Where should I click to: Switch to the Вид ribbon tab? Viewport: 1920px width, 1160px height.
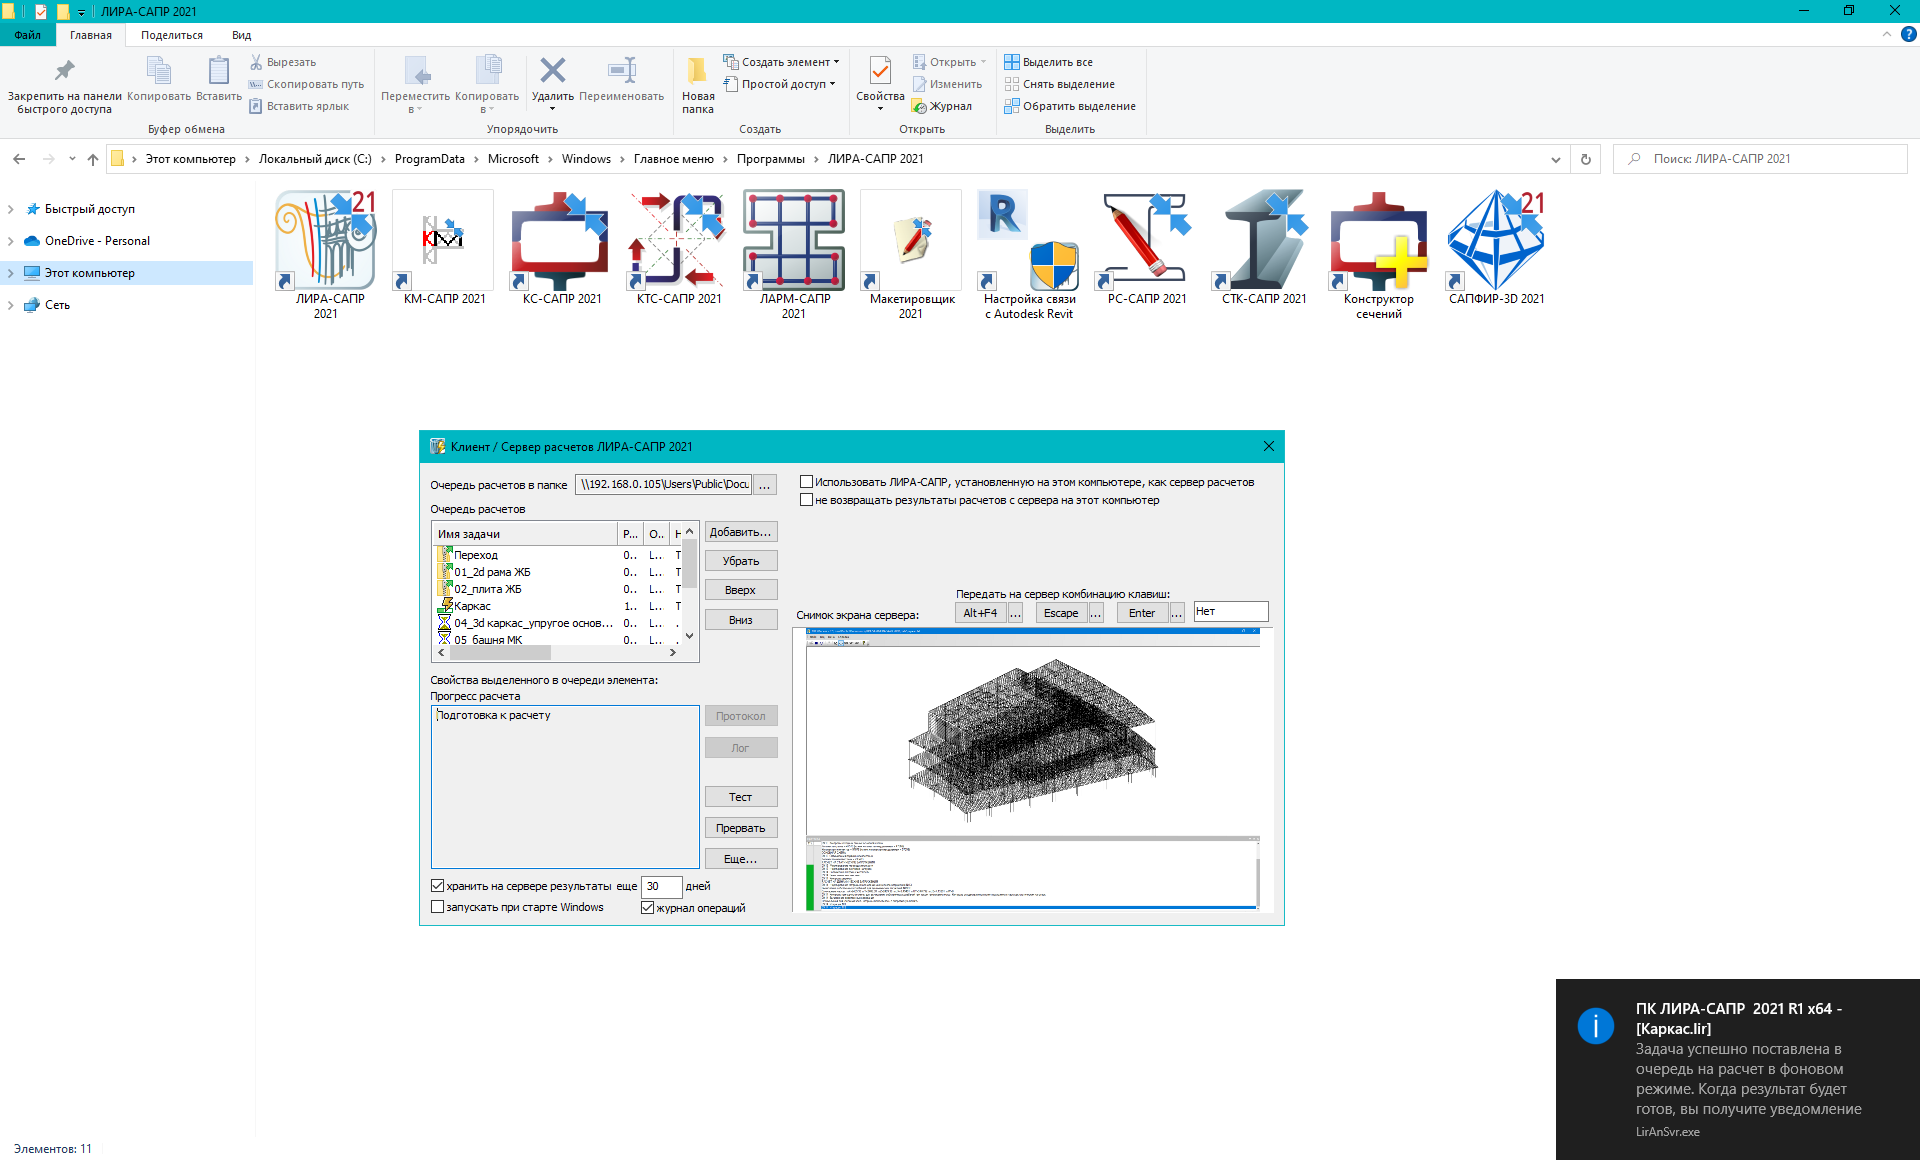(x=241, y=35)
